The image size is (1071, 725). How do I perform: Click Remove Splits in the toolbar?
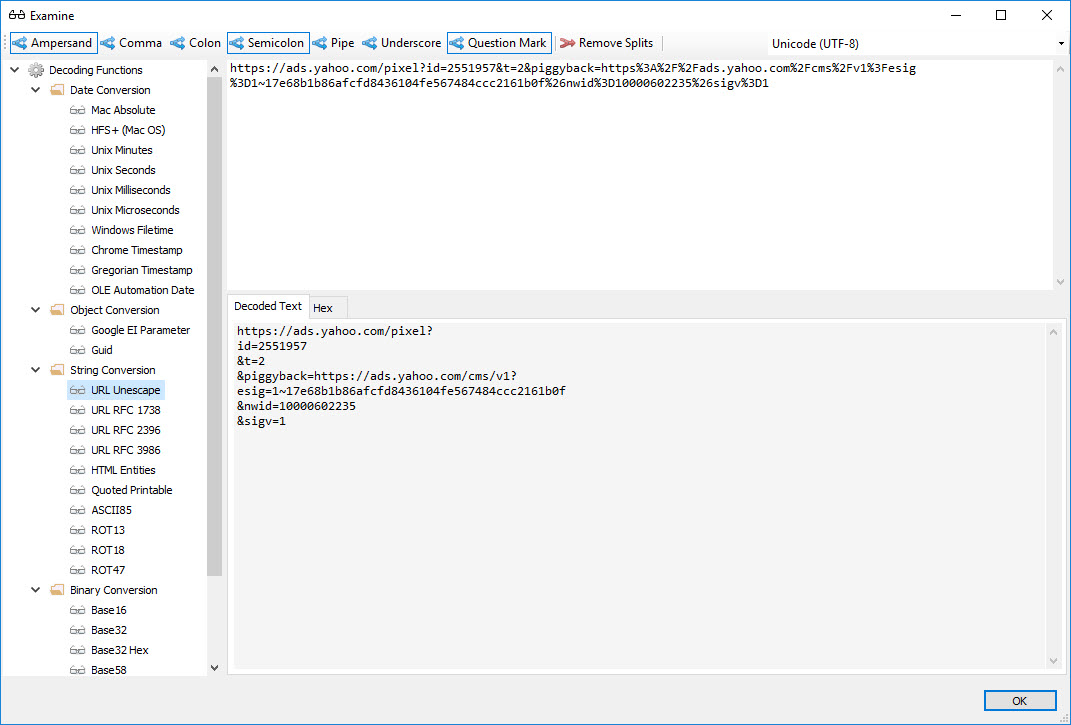click(x=607, y=43)
